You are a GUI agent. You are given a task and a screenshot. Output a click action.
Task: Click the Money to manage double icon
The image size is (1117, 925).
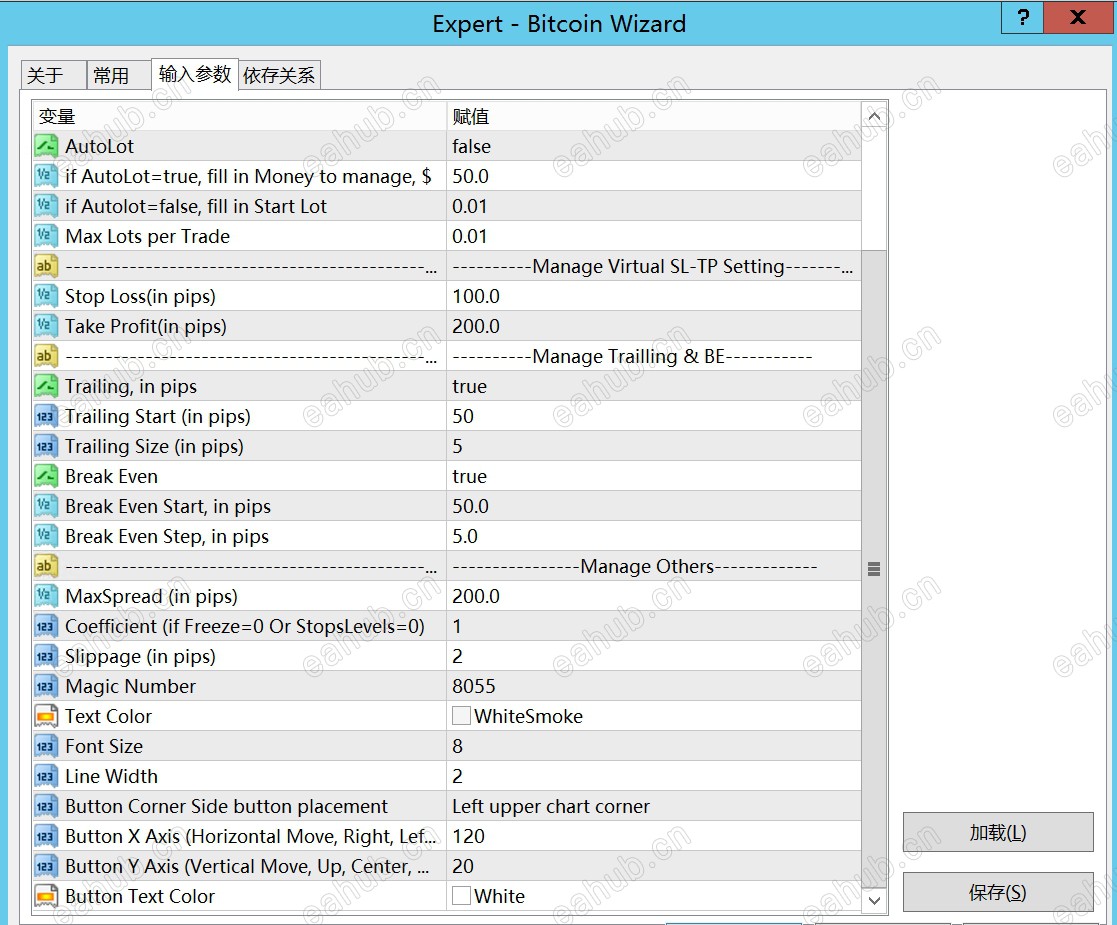(46, 176)
